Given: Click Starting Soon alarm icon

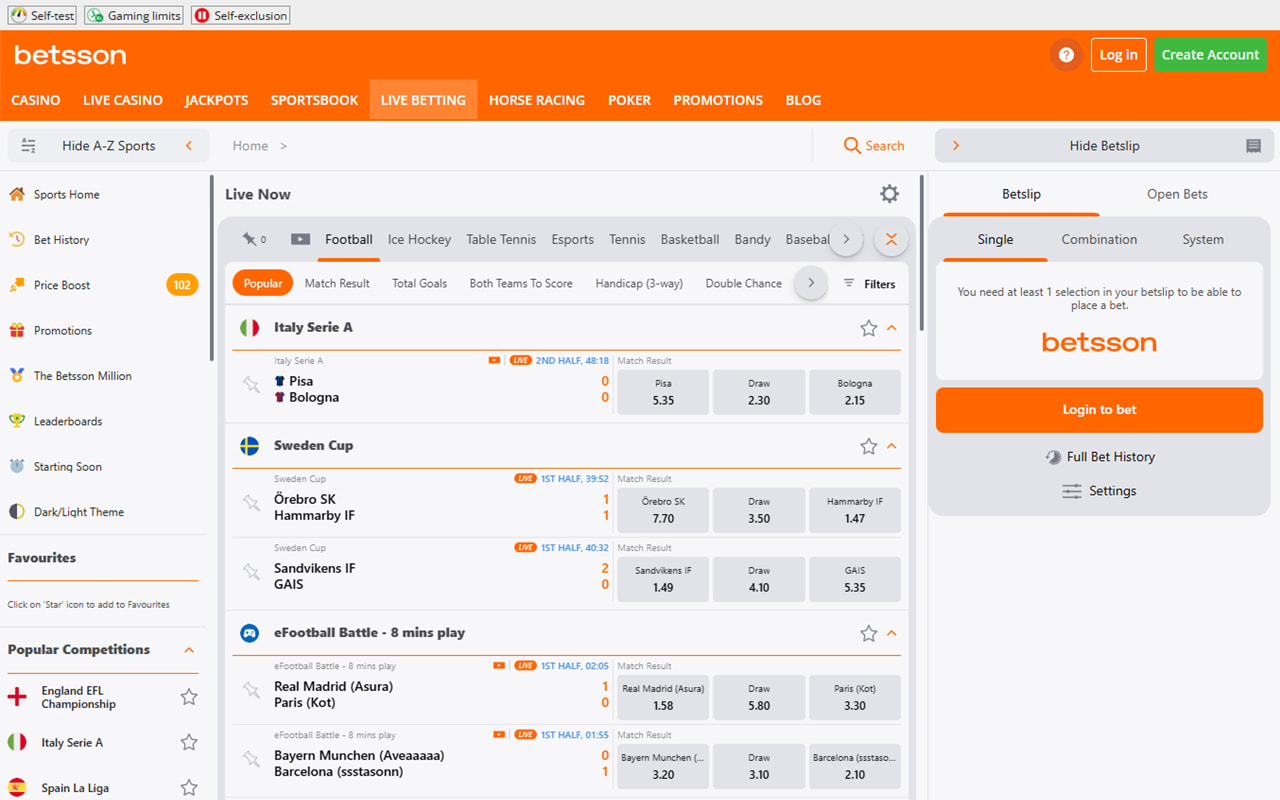Looking at the screenshot, I should tap(17, 466).
